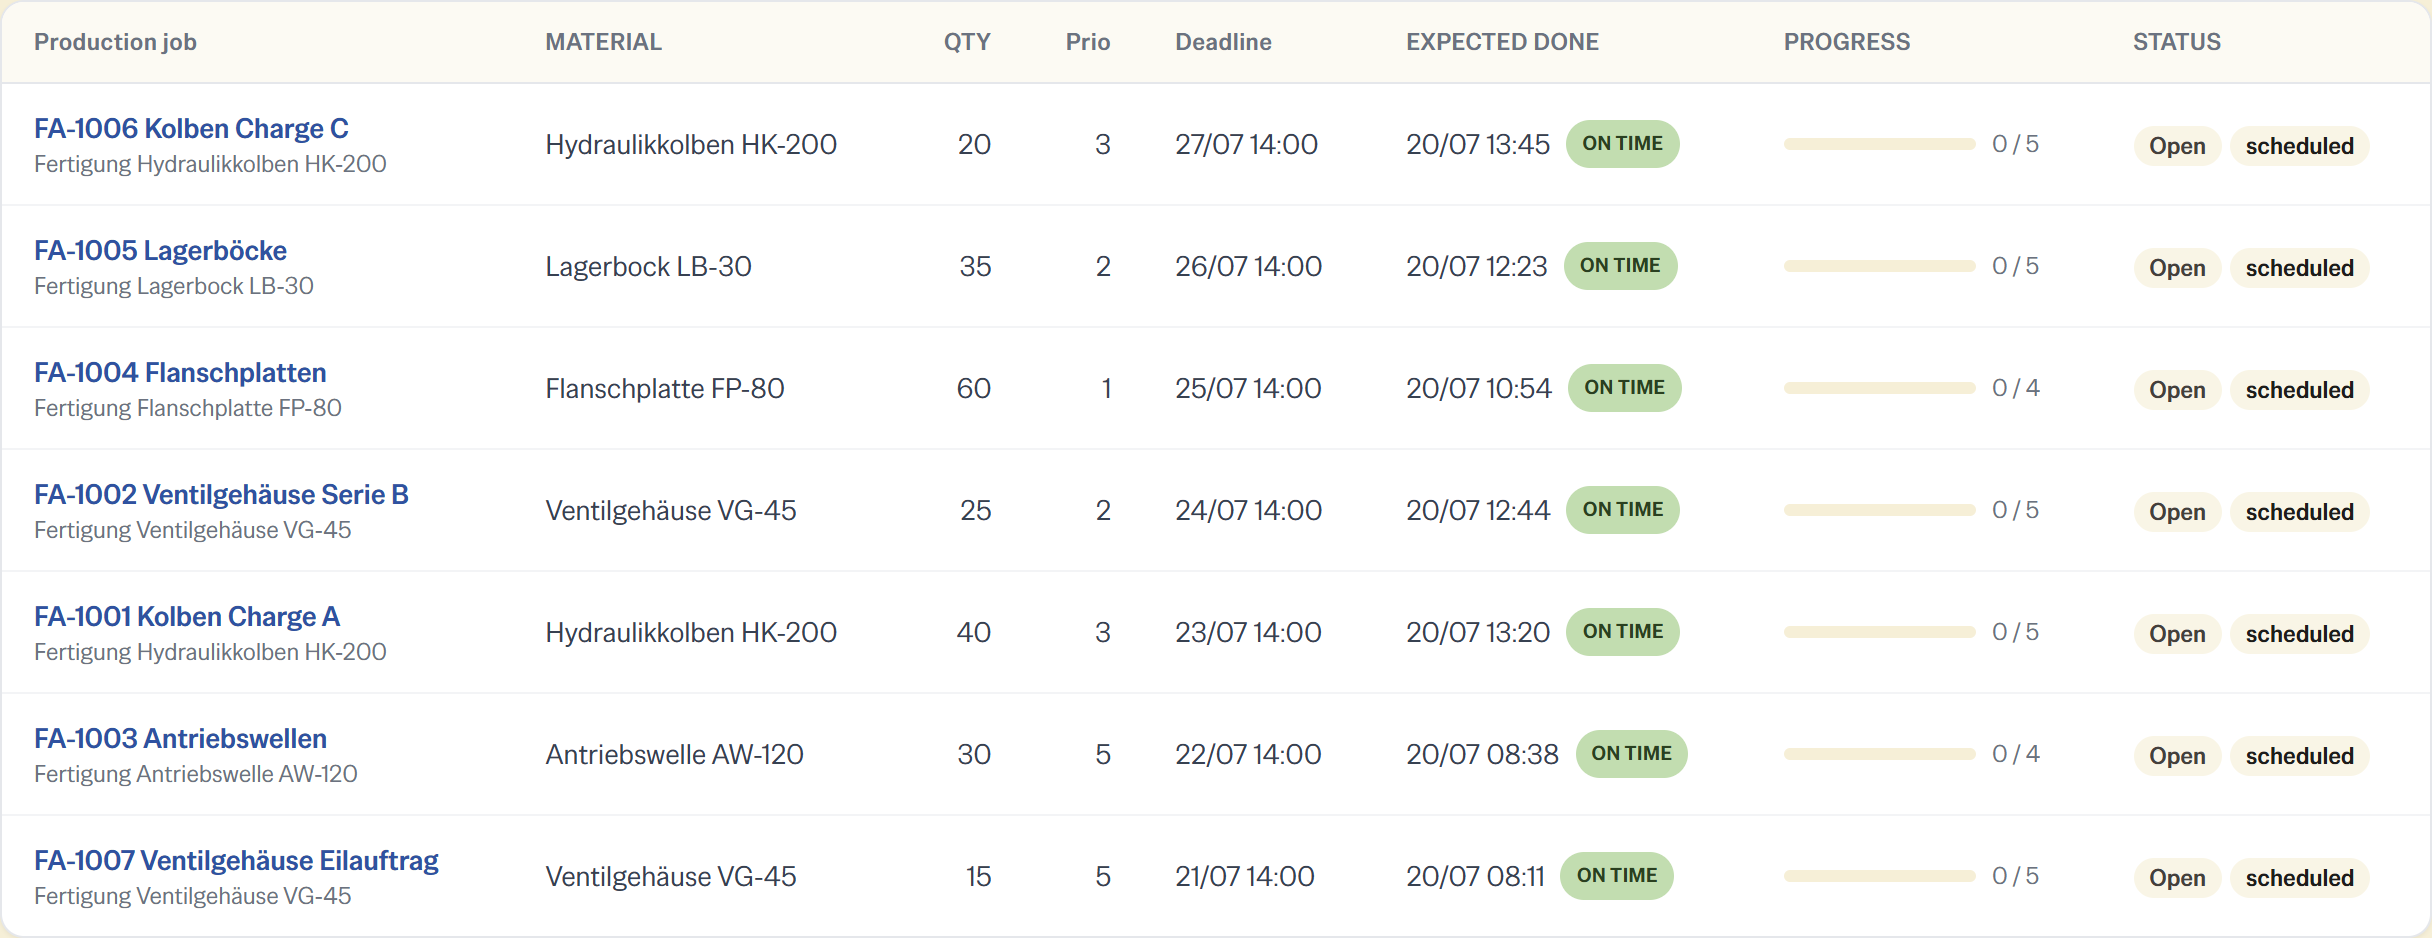Click the Open status badge of FA-1007
The height and width of the screenshot is (938, 2432).
pos(2177,878)
